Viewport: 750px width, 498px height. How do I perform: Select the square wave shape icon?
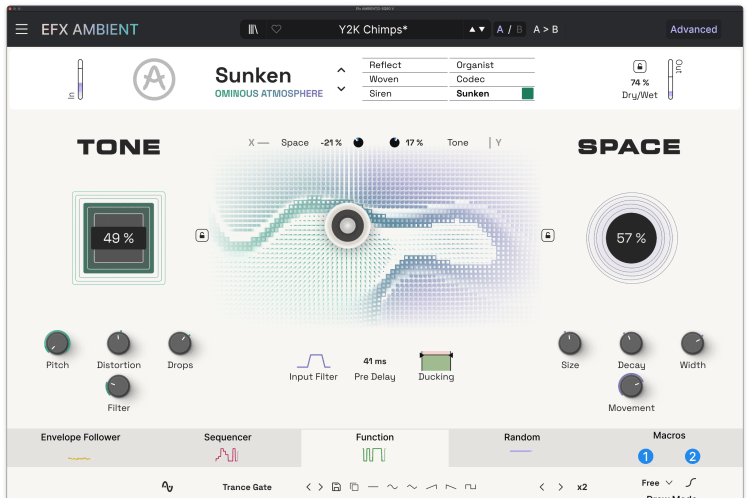tap(470, 487)
